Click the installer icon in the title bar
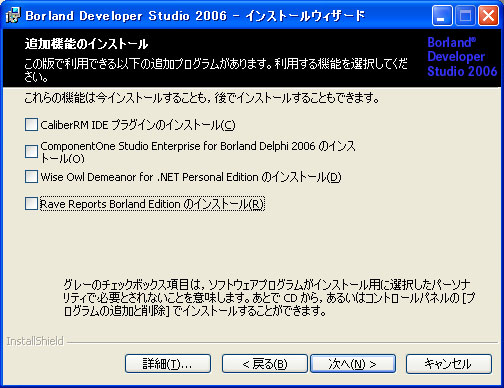Image resolution: width=504 pixels, height=388 pixels. (x=13, y=15)
